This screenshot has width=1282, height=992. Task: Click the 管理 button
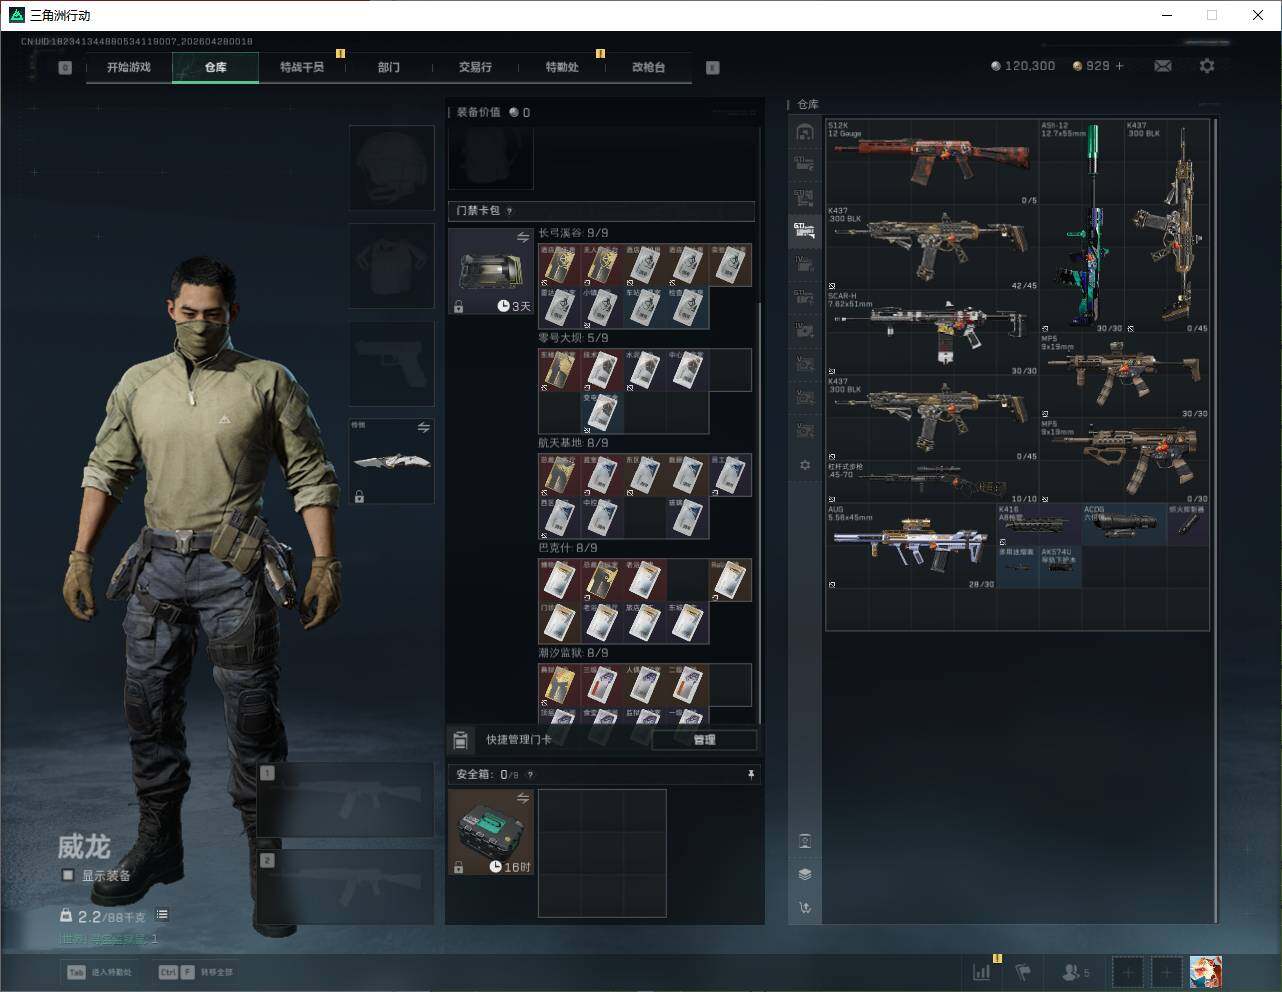coord(704,740)
